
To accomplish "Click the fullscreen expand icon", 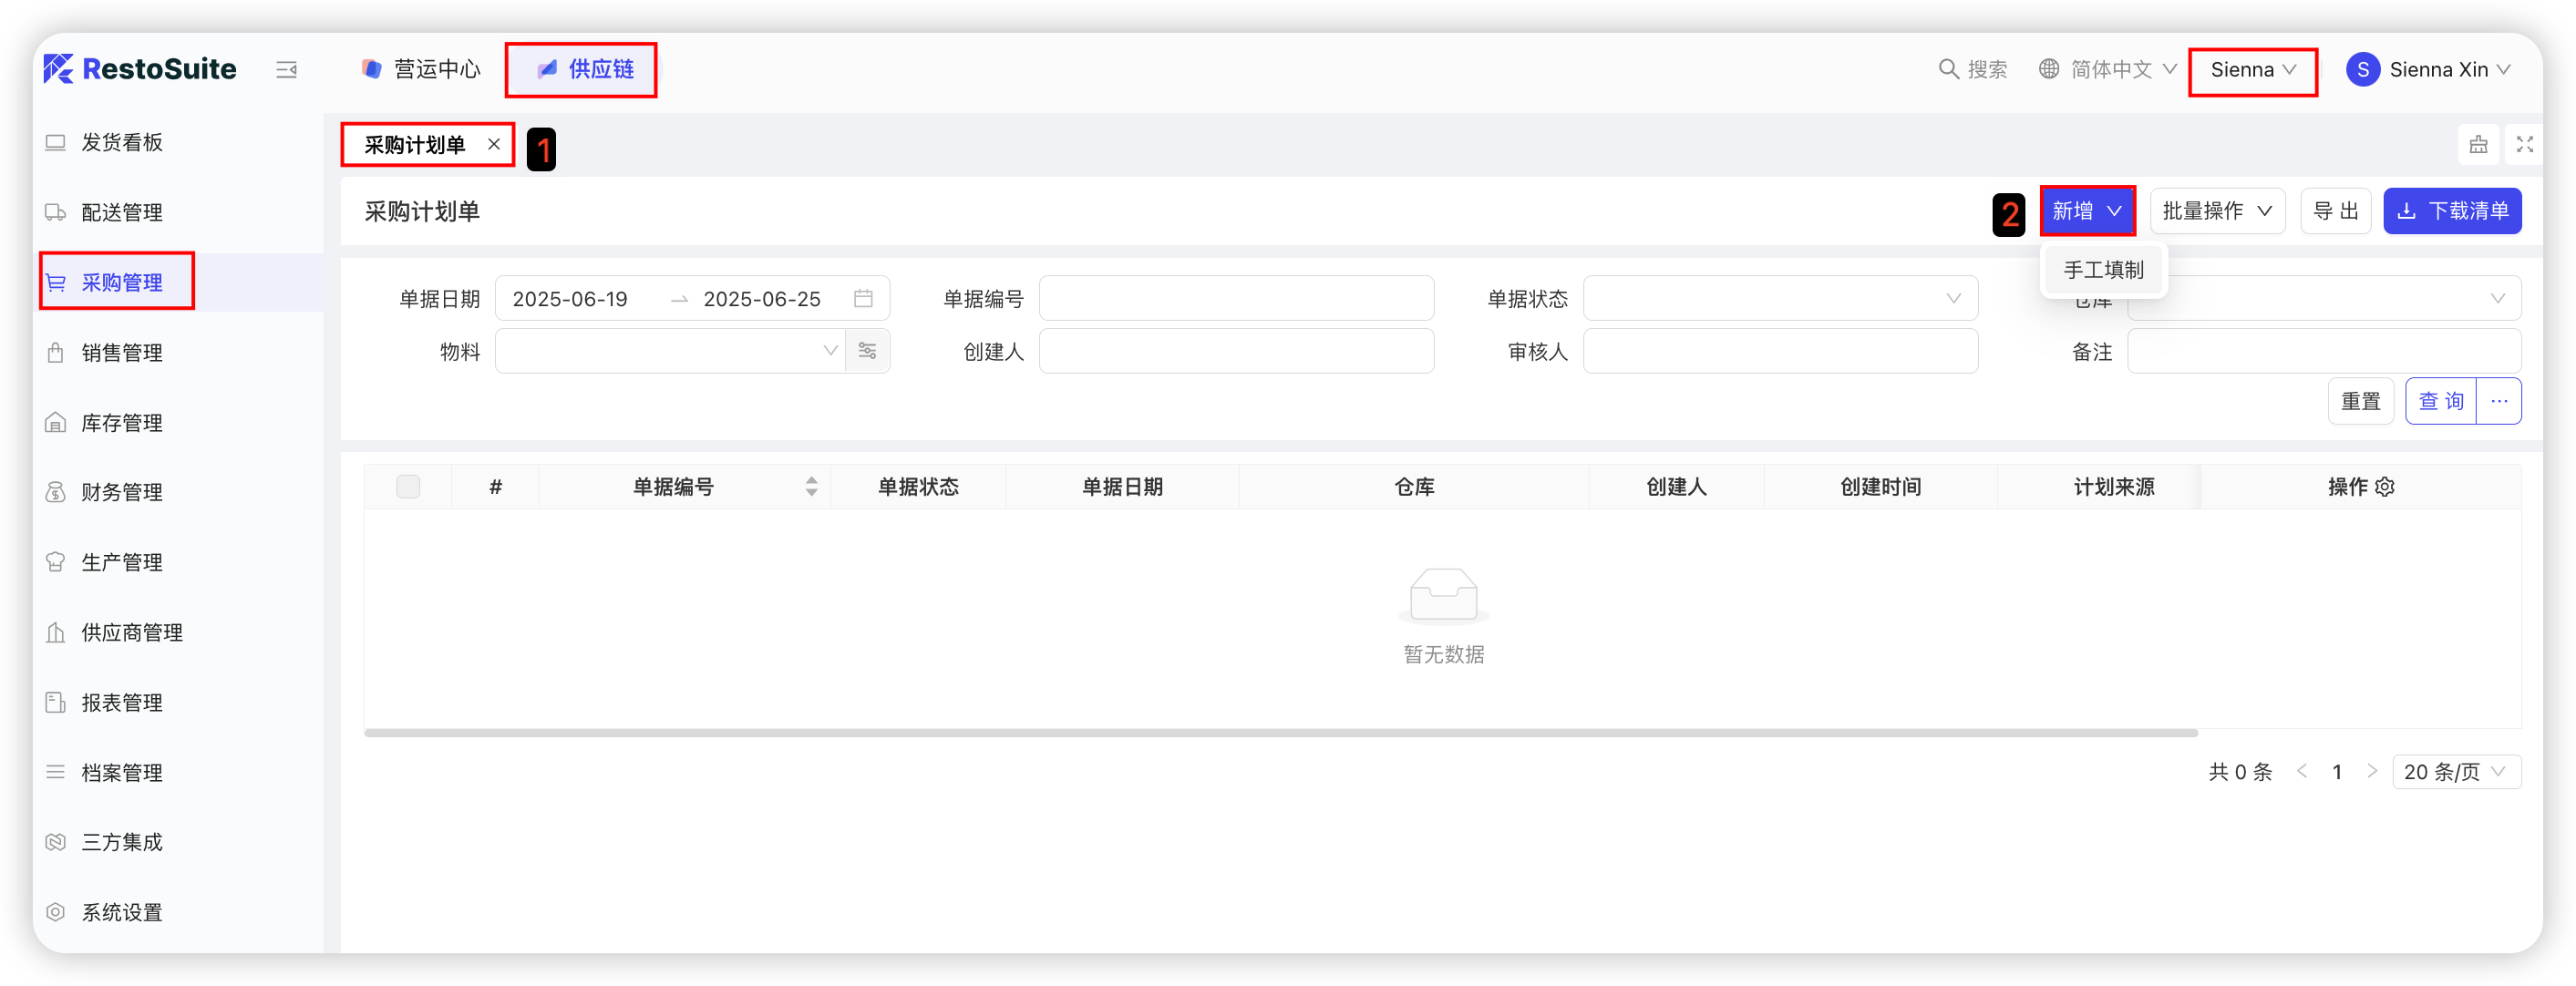I will coord(2524,145).
